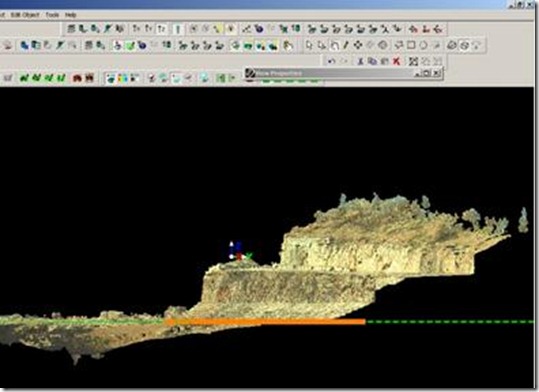
Task: Toggle the select-all corner handles icon
Action: point(413,61)
